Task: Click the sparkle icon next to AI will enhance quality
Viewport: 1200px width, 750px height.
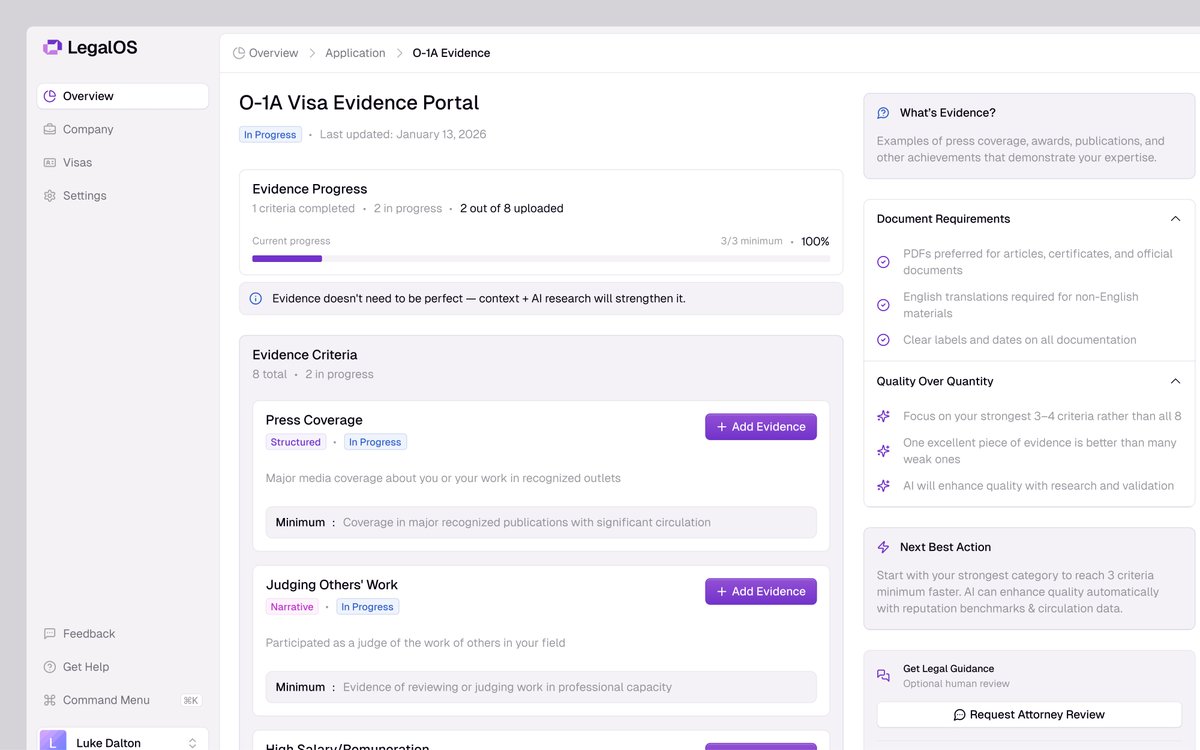Action: click(883, 486)
